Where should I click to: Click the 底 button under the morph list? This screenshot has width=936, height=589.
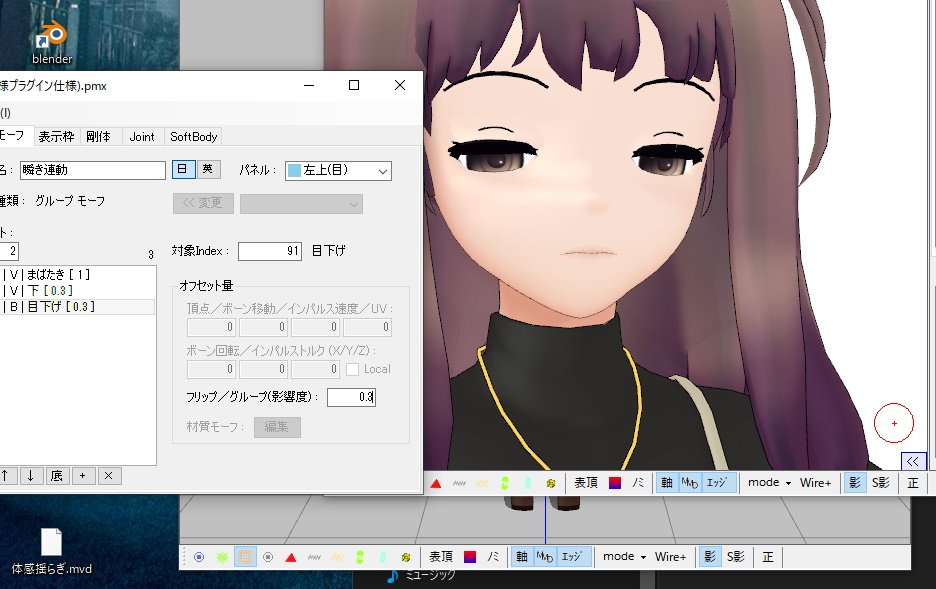[x=57, y=476]
